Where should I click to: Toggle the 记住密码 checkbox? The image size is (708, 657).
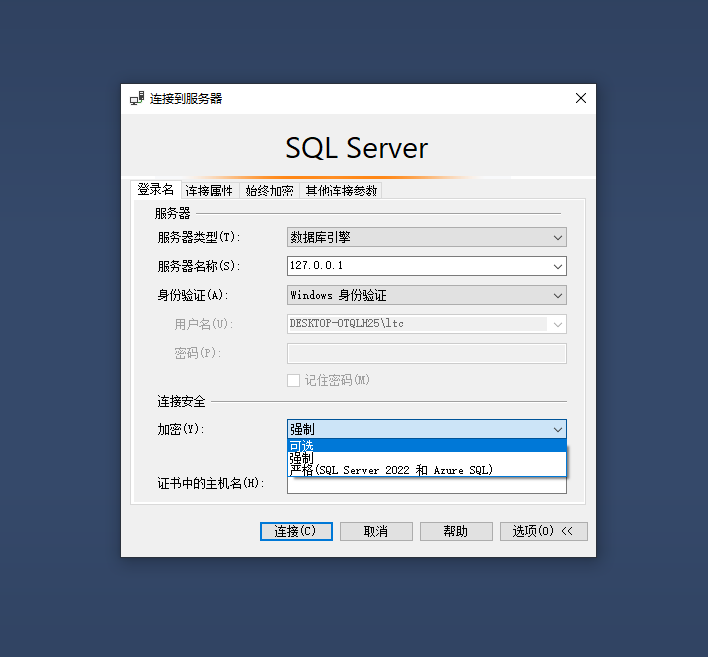click(x=293, y=380)
